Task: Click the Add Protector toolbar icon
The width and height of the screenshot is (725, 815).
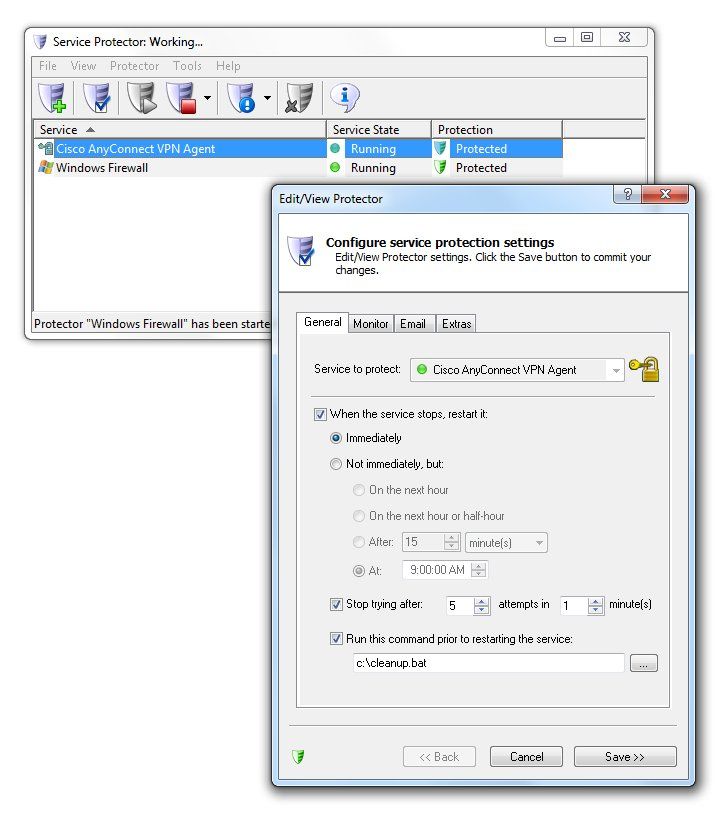Action: [x=52, y=98]
